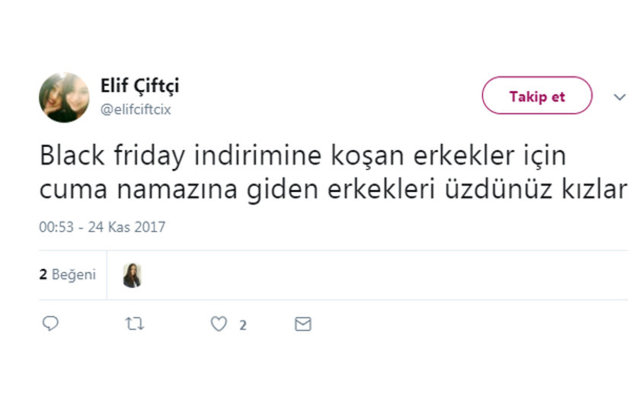Screen dimensions: 640x410
Task: Click the @elifciftcix username handle
Action: click(135, 110)
